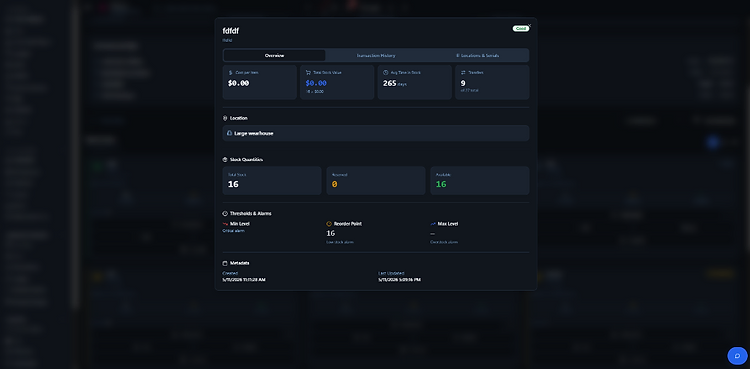This screenshot has width=750, height=369.
Task: Switch to the Transaction History tab
Action: [x=376, y=56]
